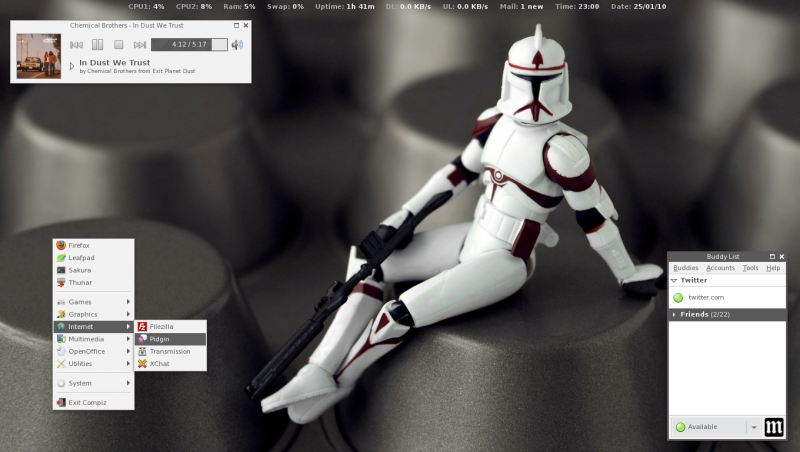The image size is (800, 452).
Task: Click the System menu icon
Action: 61,383
